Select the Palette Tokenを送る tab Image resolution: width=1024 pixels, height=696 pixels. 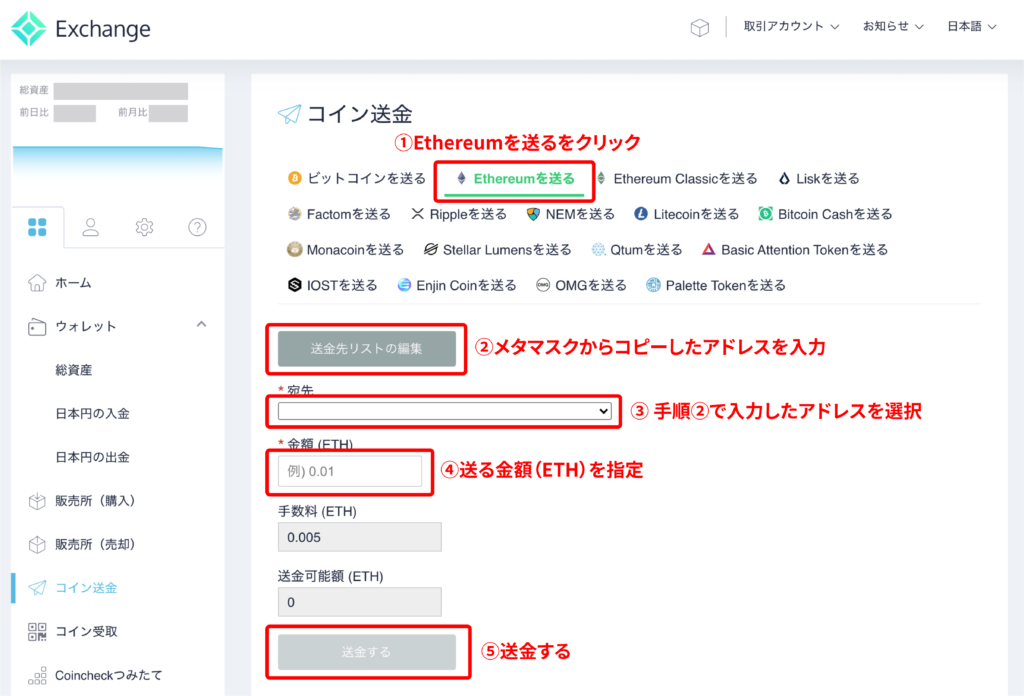click(716, 285)
